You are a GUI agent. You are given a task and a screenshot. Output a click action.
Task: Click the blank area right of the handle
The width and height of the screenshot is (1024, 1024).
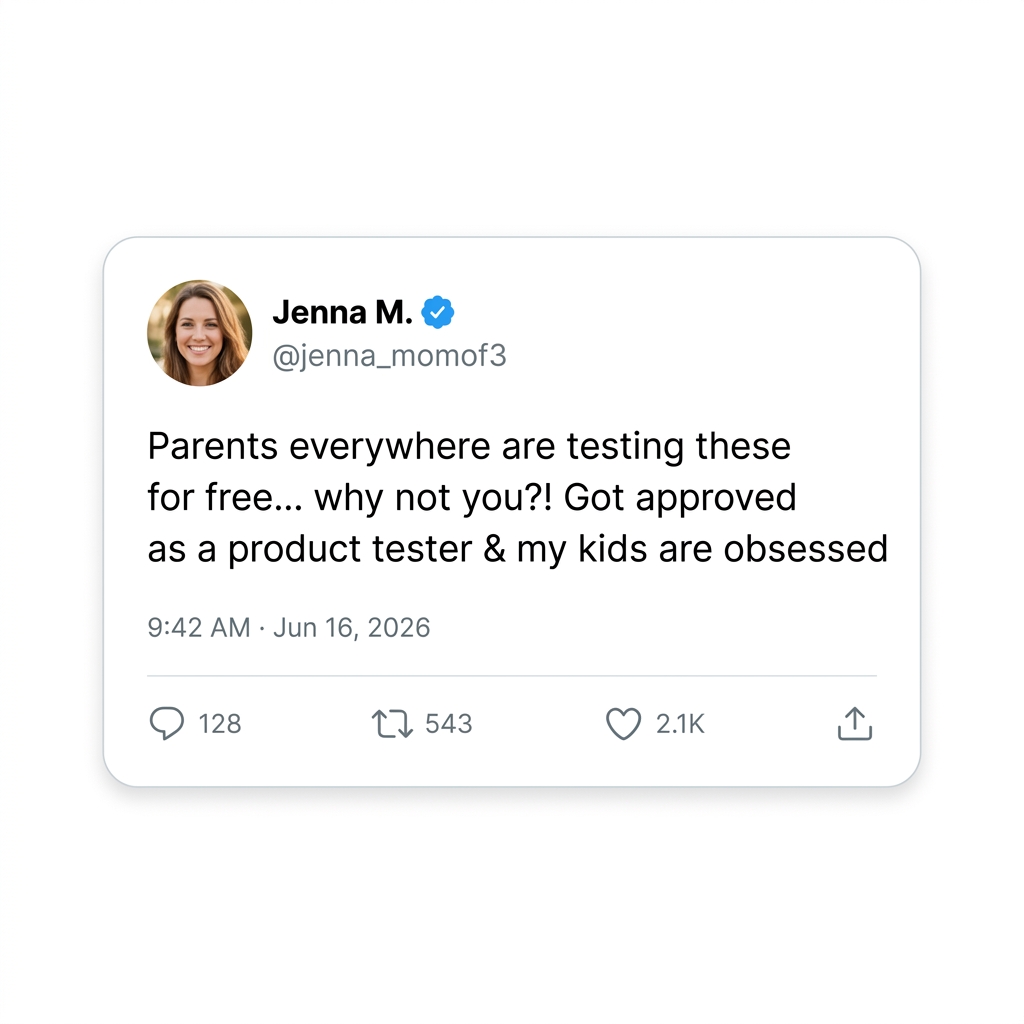click(692, 356)
